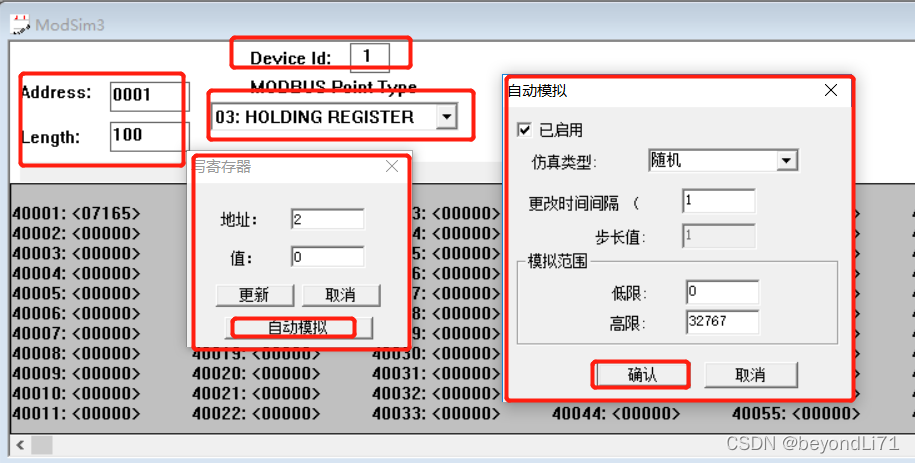Viewport: 915px width, 463px height.
Task: Select register 40004: <00000>
Action: (76, 273)
